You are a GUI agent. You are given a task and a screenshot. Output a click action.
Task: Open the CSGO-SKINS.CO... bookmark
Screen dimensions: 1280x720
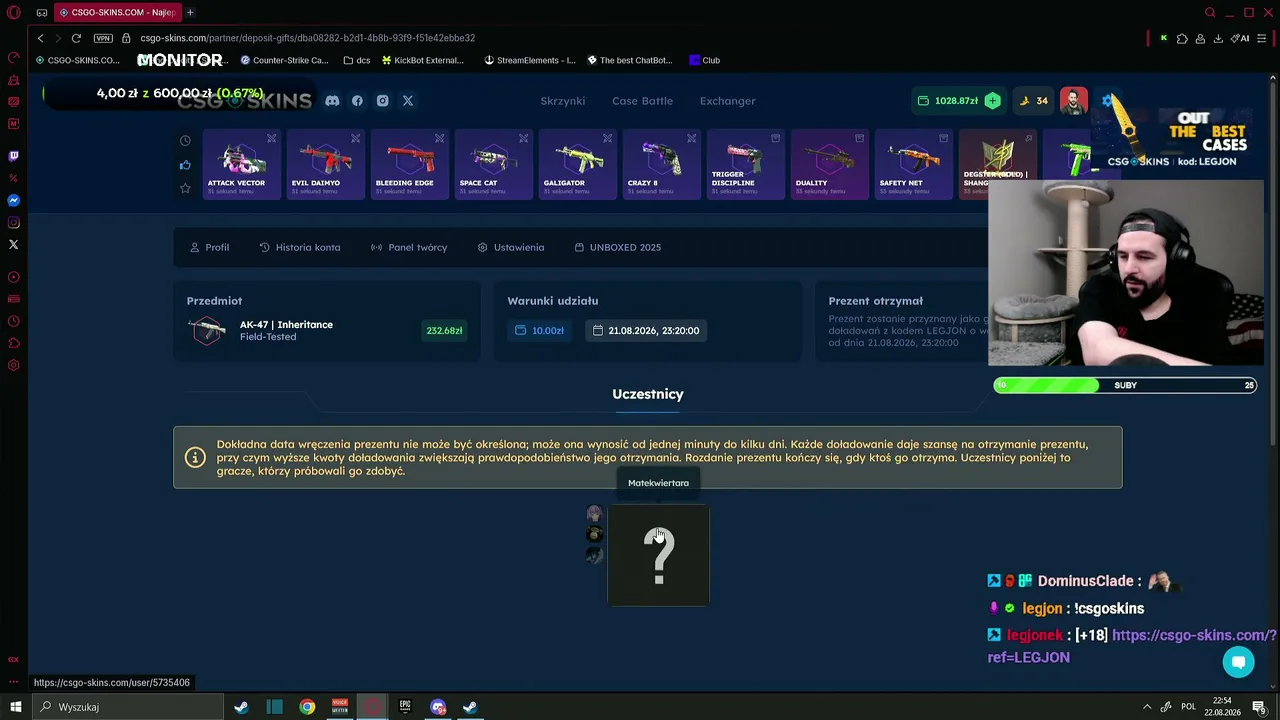coord(77,60)
